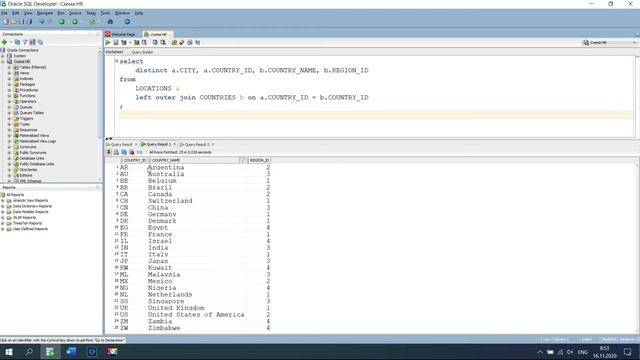Screen dimensions: 640x360
Task: Click the Save icon in main toolbar
Action: pos(21,22)
